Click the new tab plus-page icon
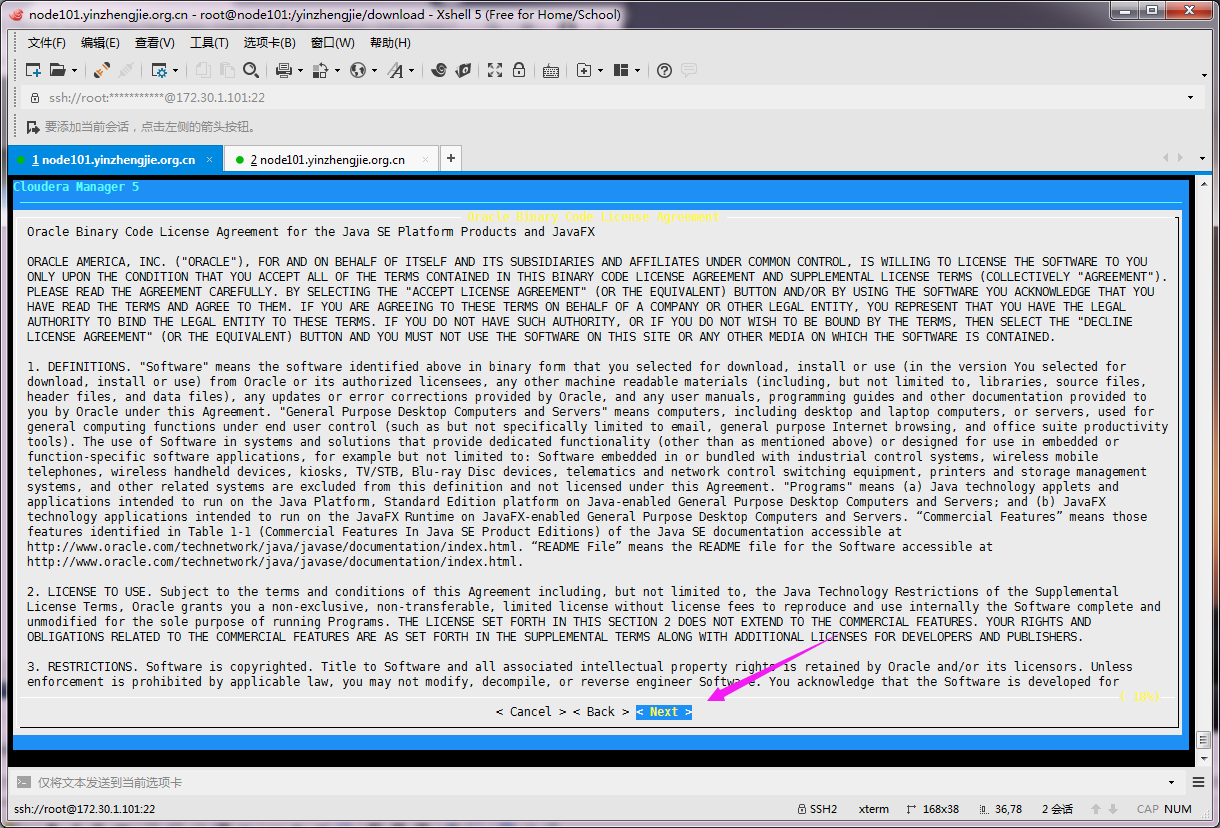This screenshot has height=828, width=1220. pos(584,70)
